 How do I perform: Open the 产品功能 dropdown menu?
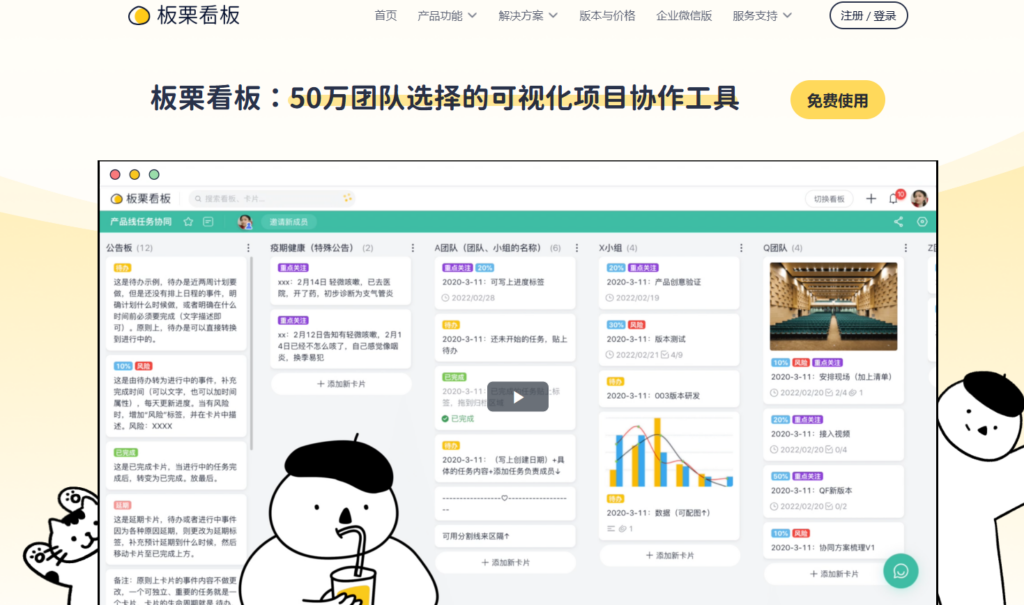(440, 16)
